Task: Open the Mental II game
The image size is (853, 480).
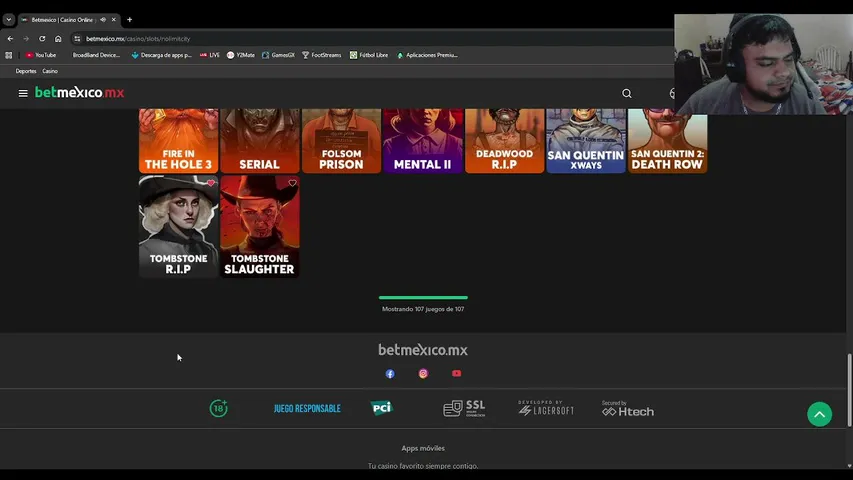Action: 423,140
